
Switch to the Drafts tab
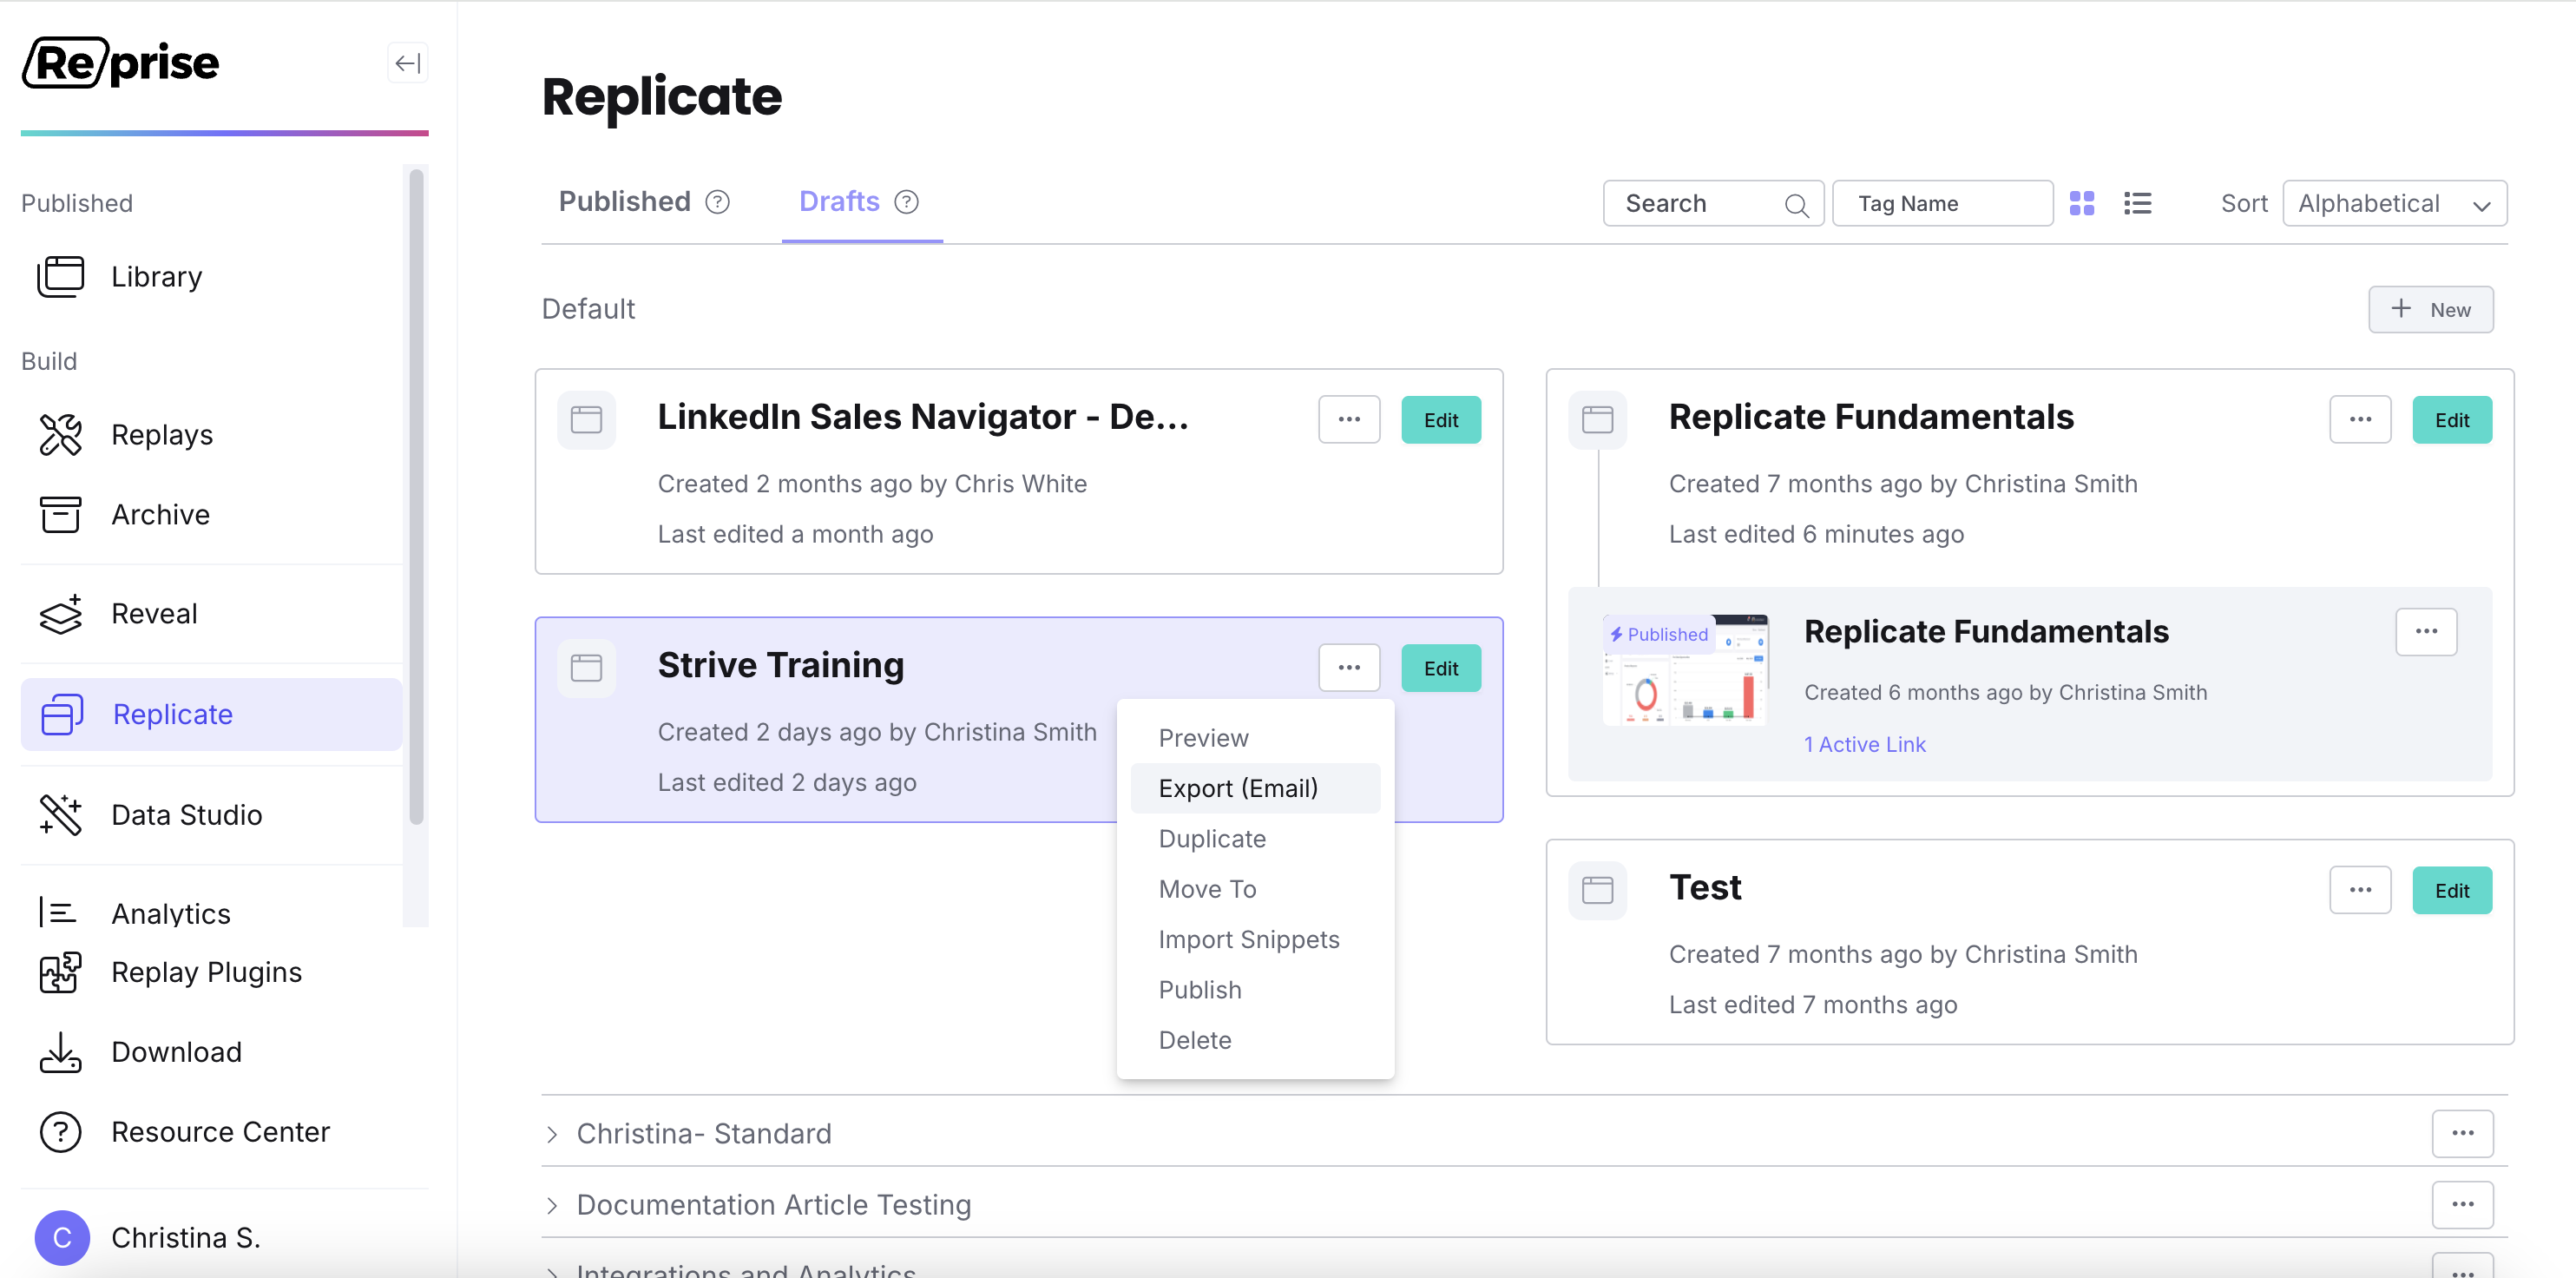tap(839, 202)
